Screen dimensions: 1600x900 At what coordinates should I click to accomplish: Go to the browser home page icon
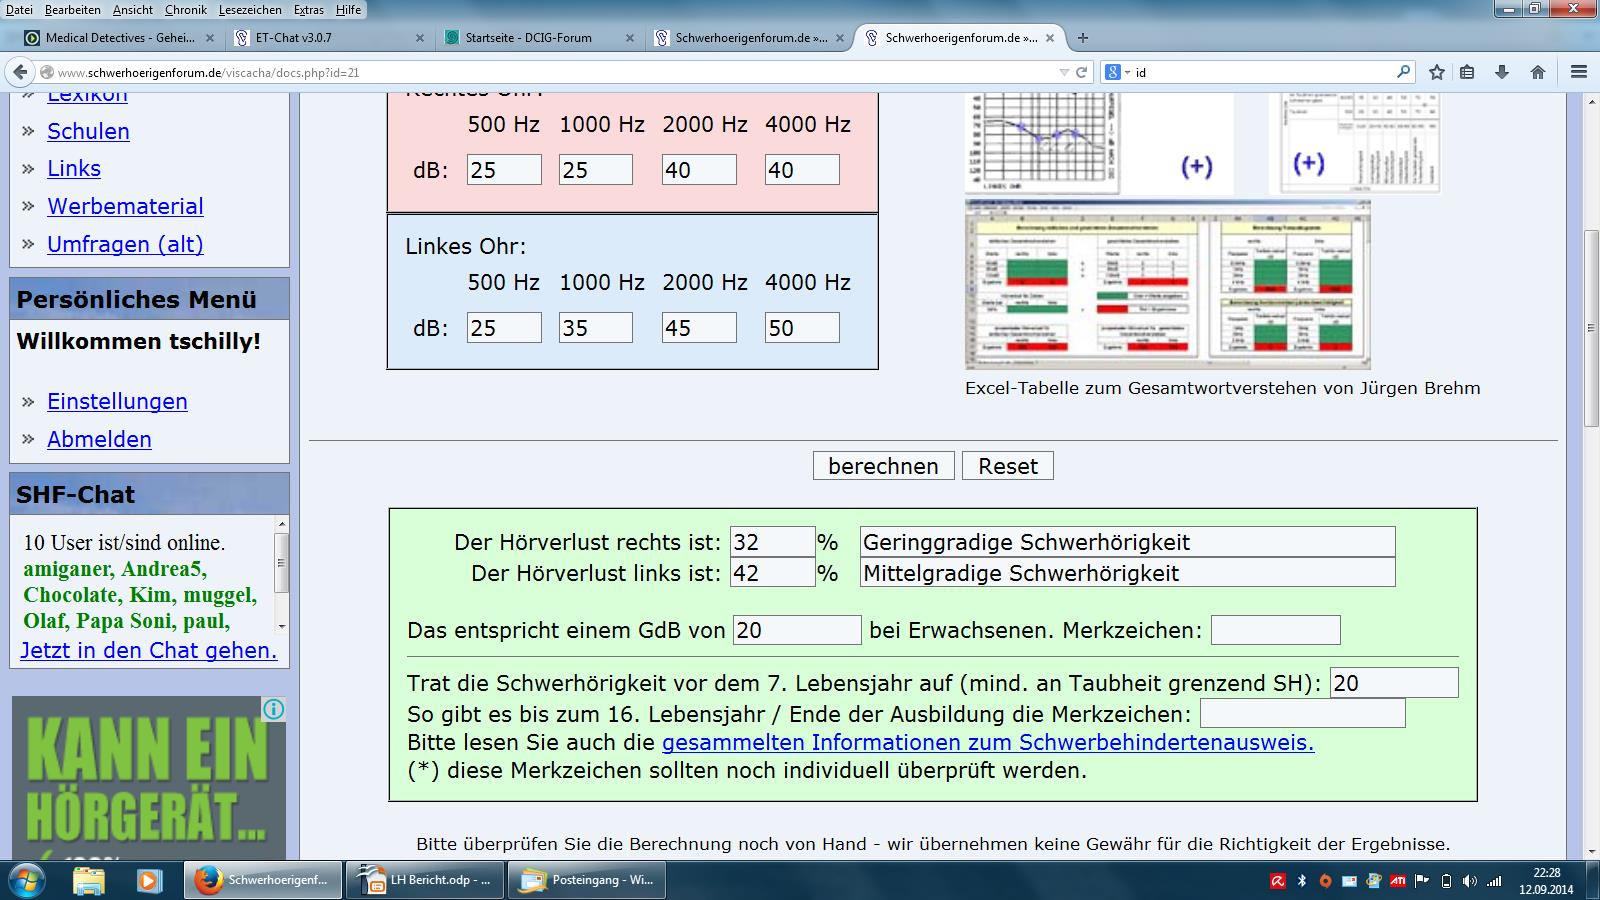[x=1538, y=72]
